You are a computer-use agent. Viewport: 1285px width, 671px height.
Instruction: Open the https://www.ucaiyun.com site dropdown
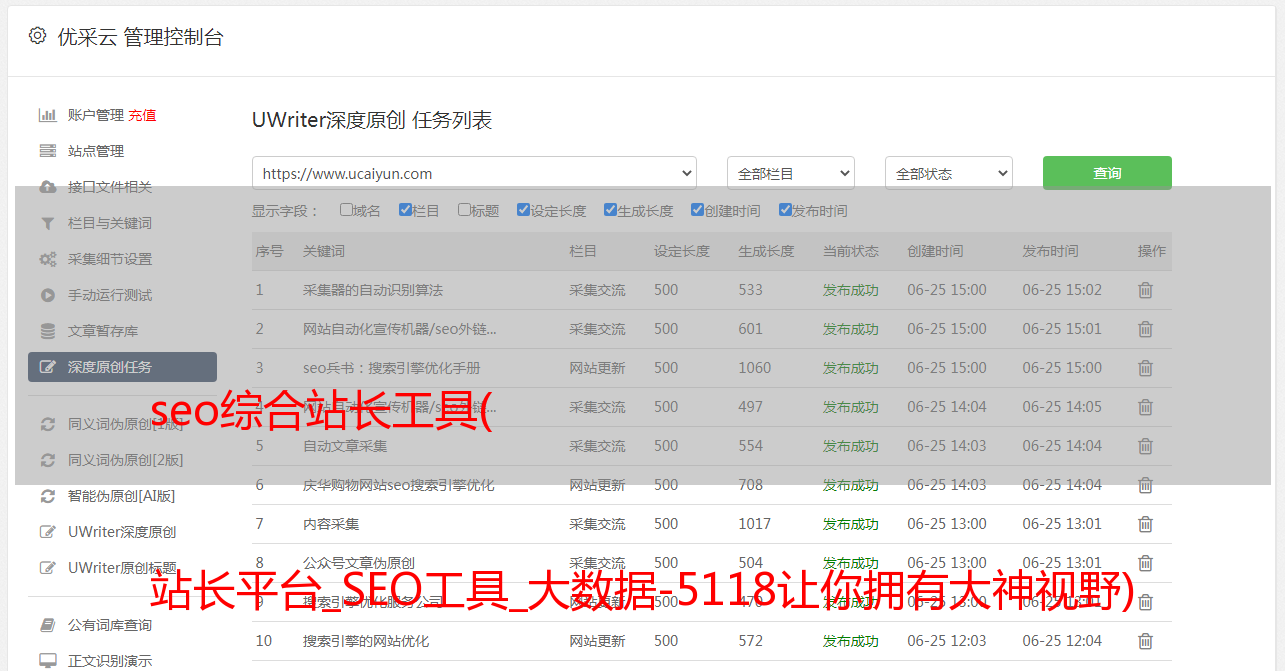tap(474, 173)
